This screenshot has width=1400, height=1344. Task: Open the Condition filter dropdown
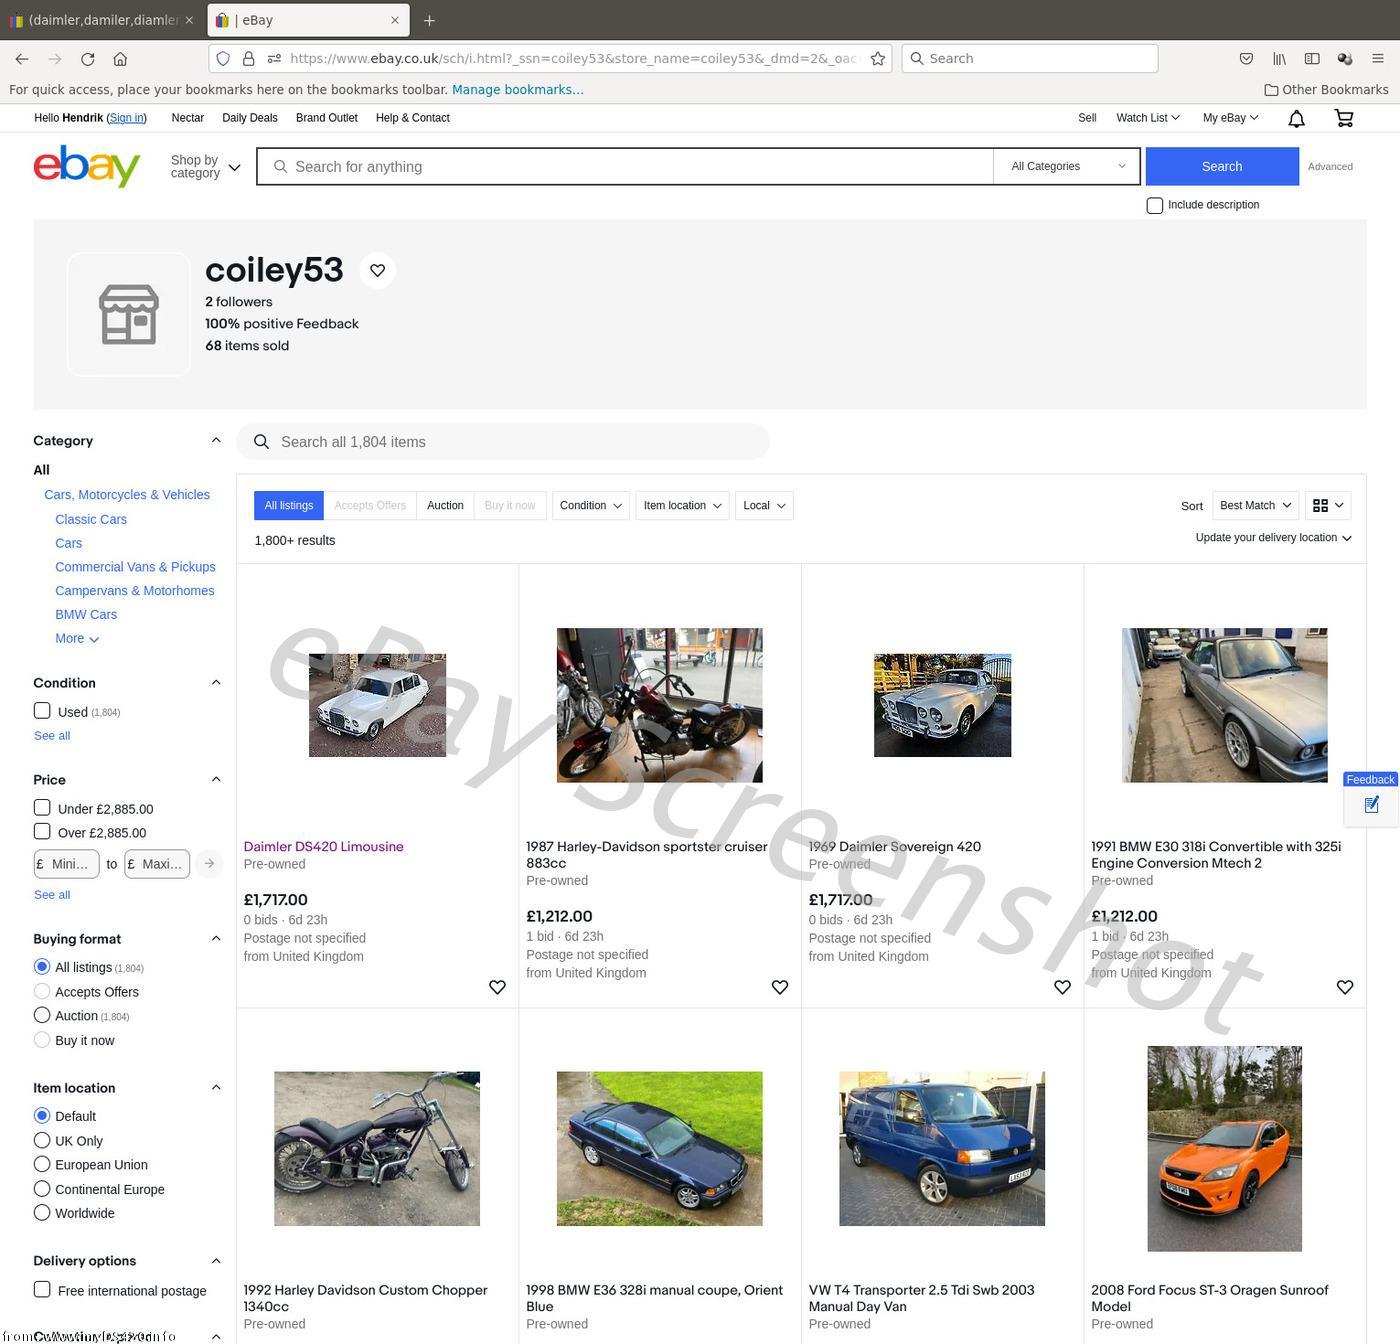point(591,506)
